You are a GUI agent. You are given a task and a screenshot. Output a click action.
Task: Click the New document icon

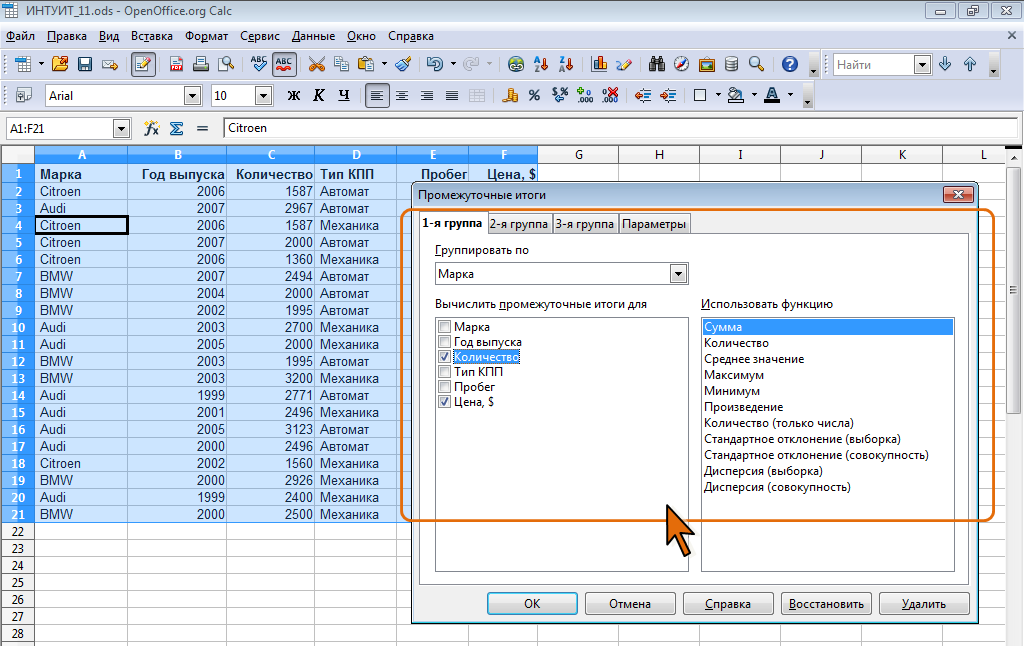click(x=23, y=64)
